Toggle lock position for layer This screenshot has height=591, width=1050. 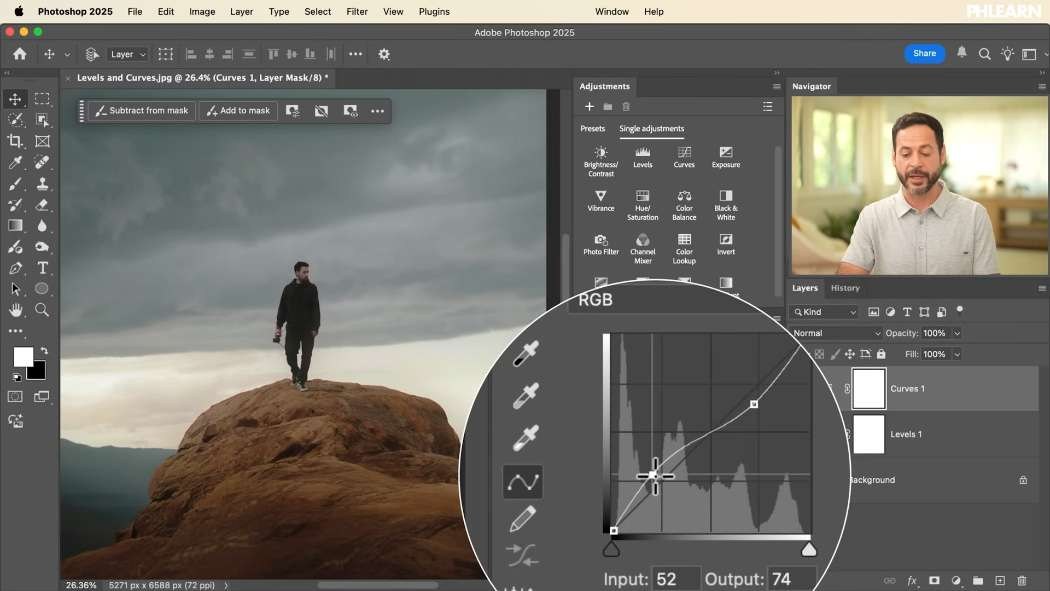tap(850, 354)
